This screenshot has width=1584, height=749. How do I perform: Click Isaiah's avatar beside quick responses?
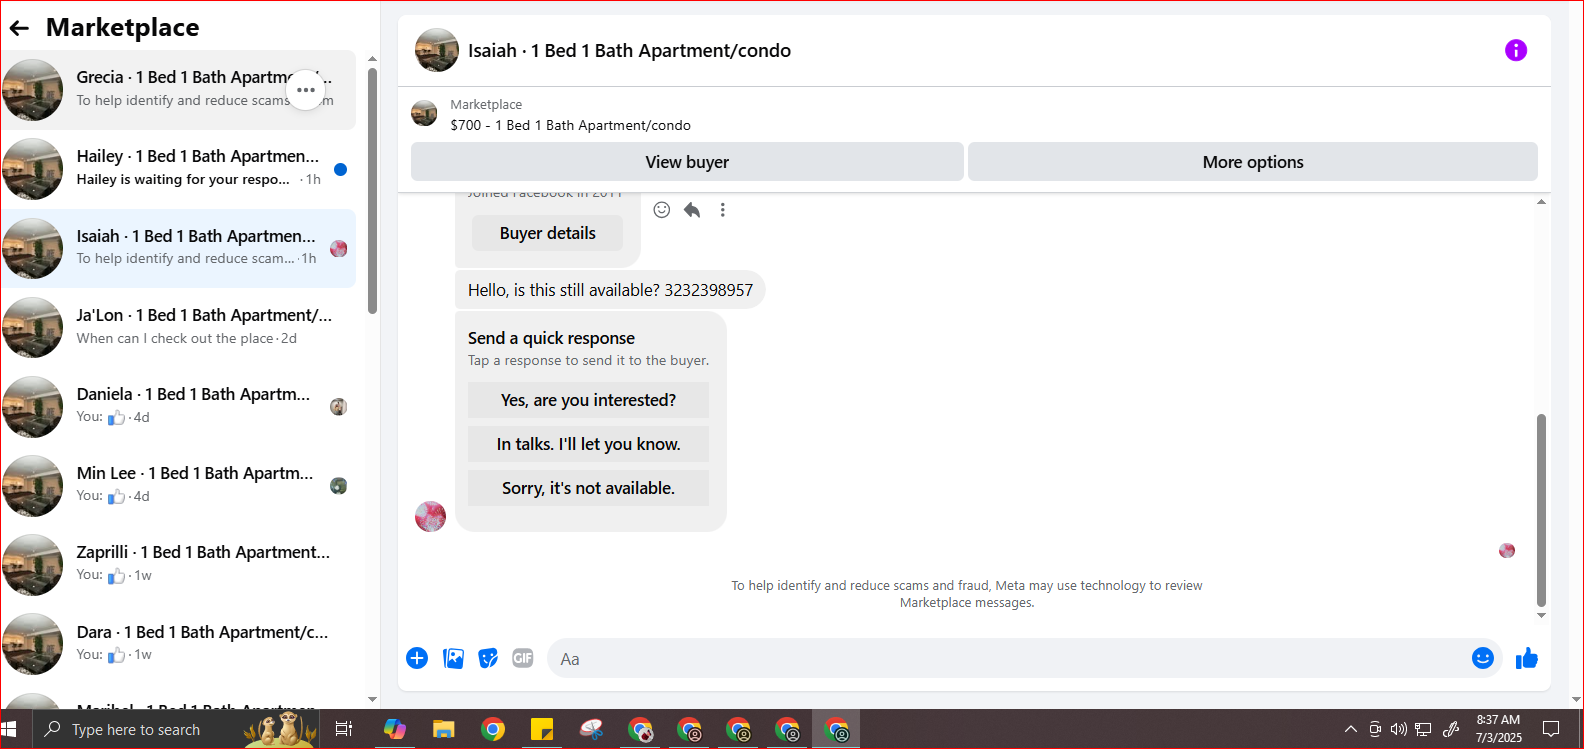[430, 517]
